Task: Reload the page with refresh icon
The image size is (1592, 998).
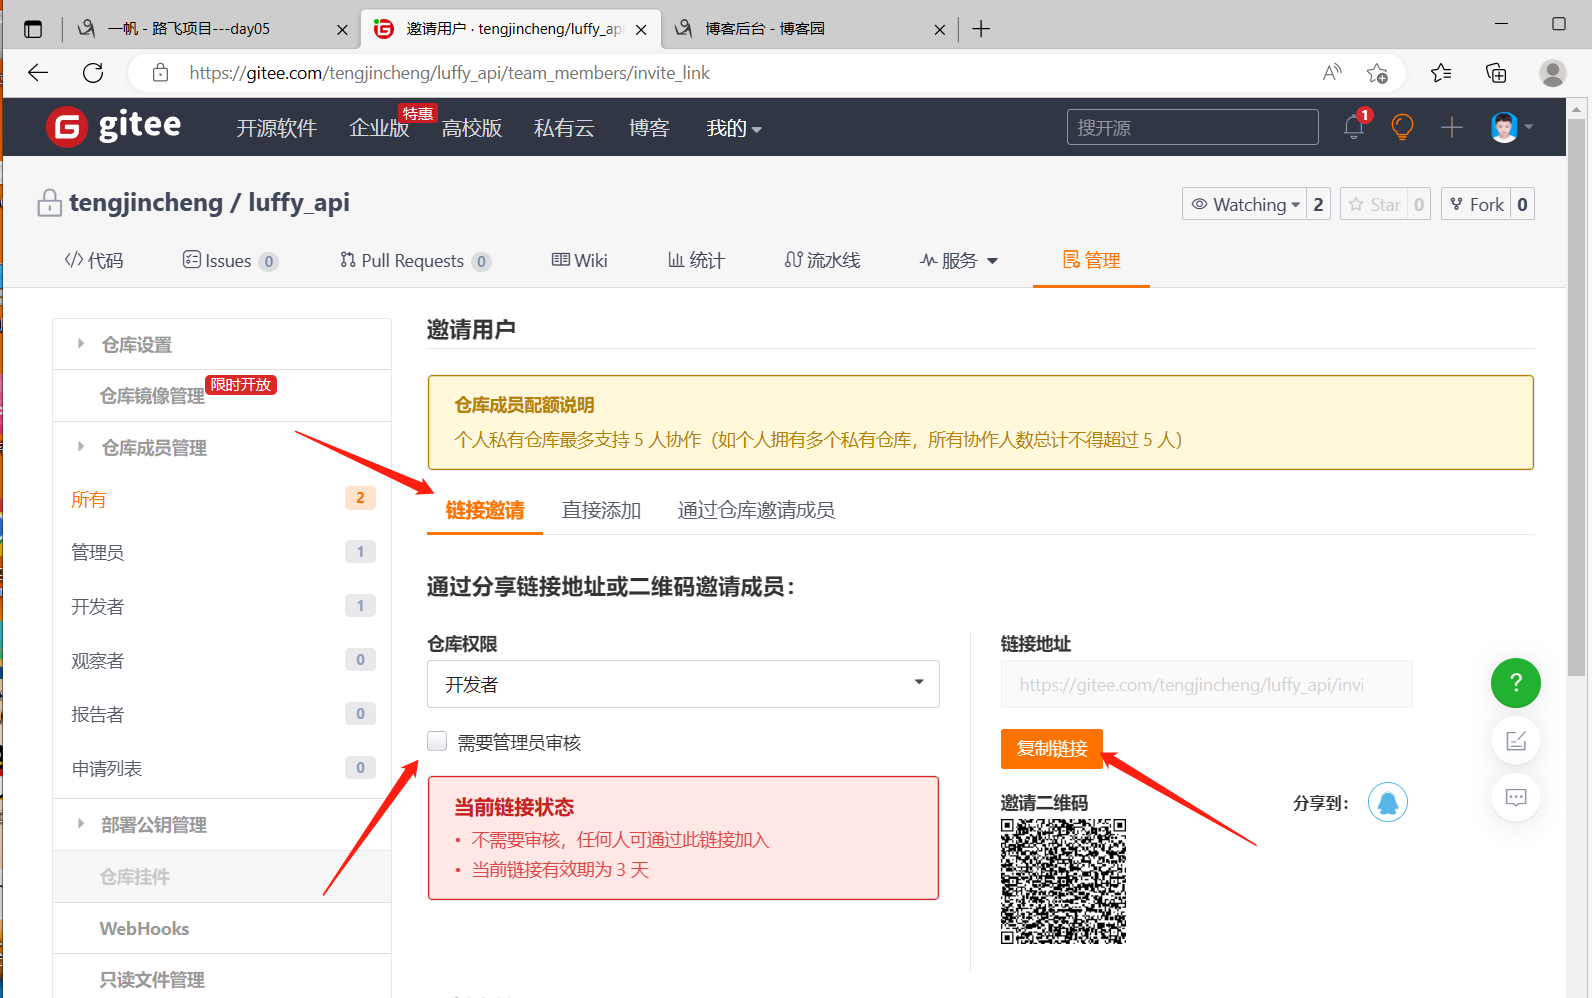Action: coord(93,72)
